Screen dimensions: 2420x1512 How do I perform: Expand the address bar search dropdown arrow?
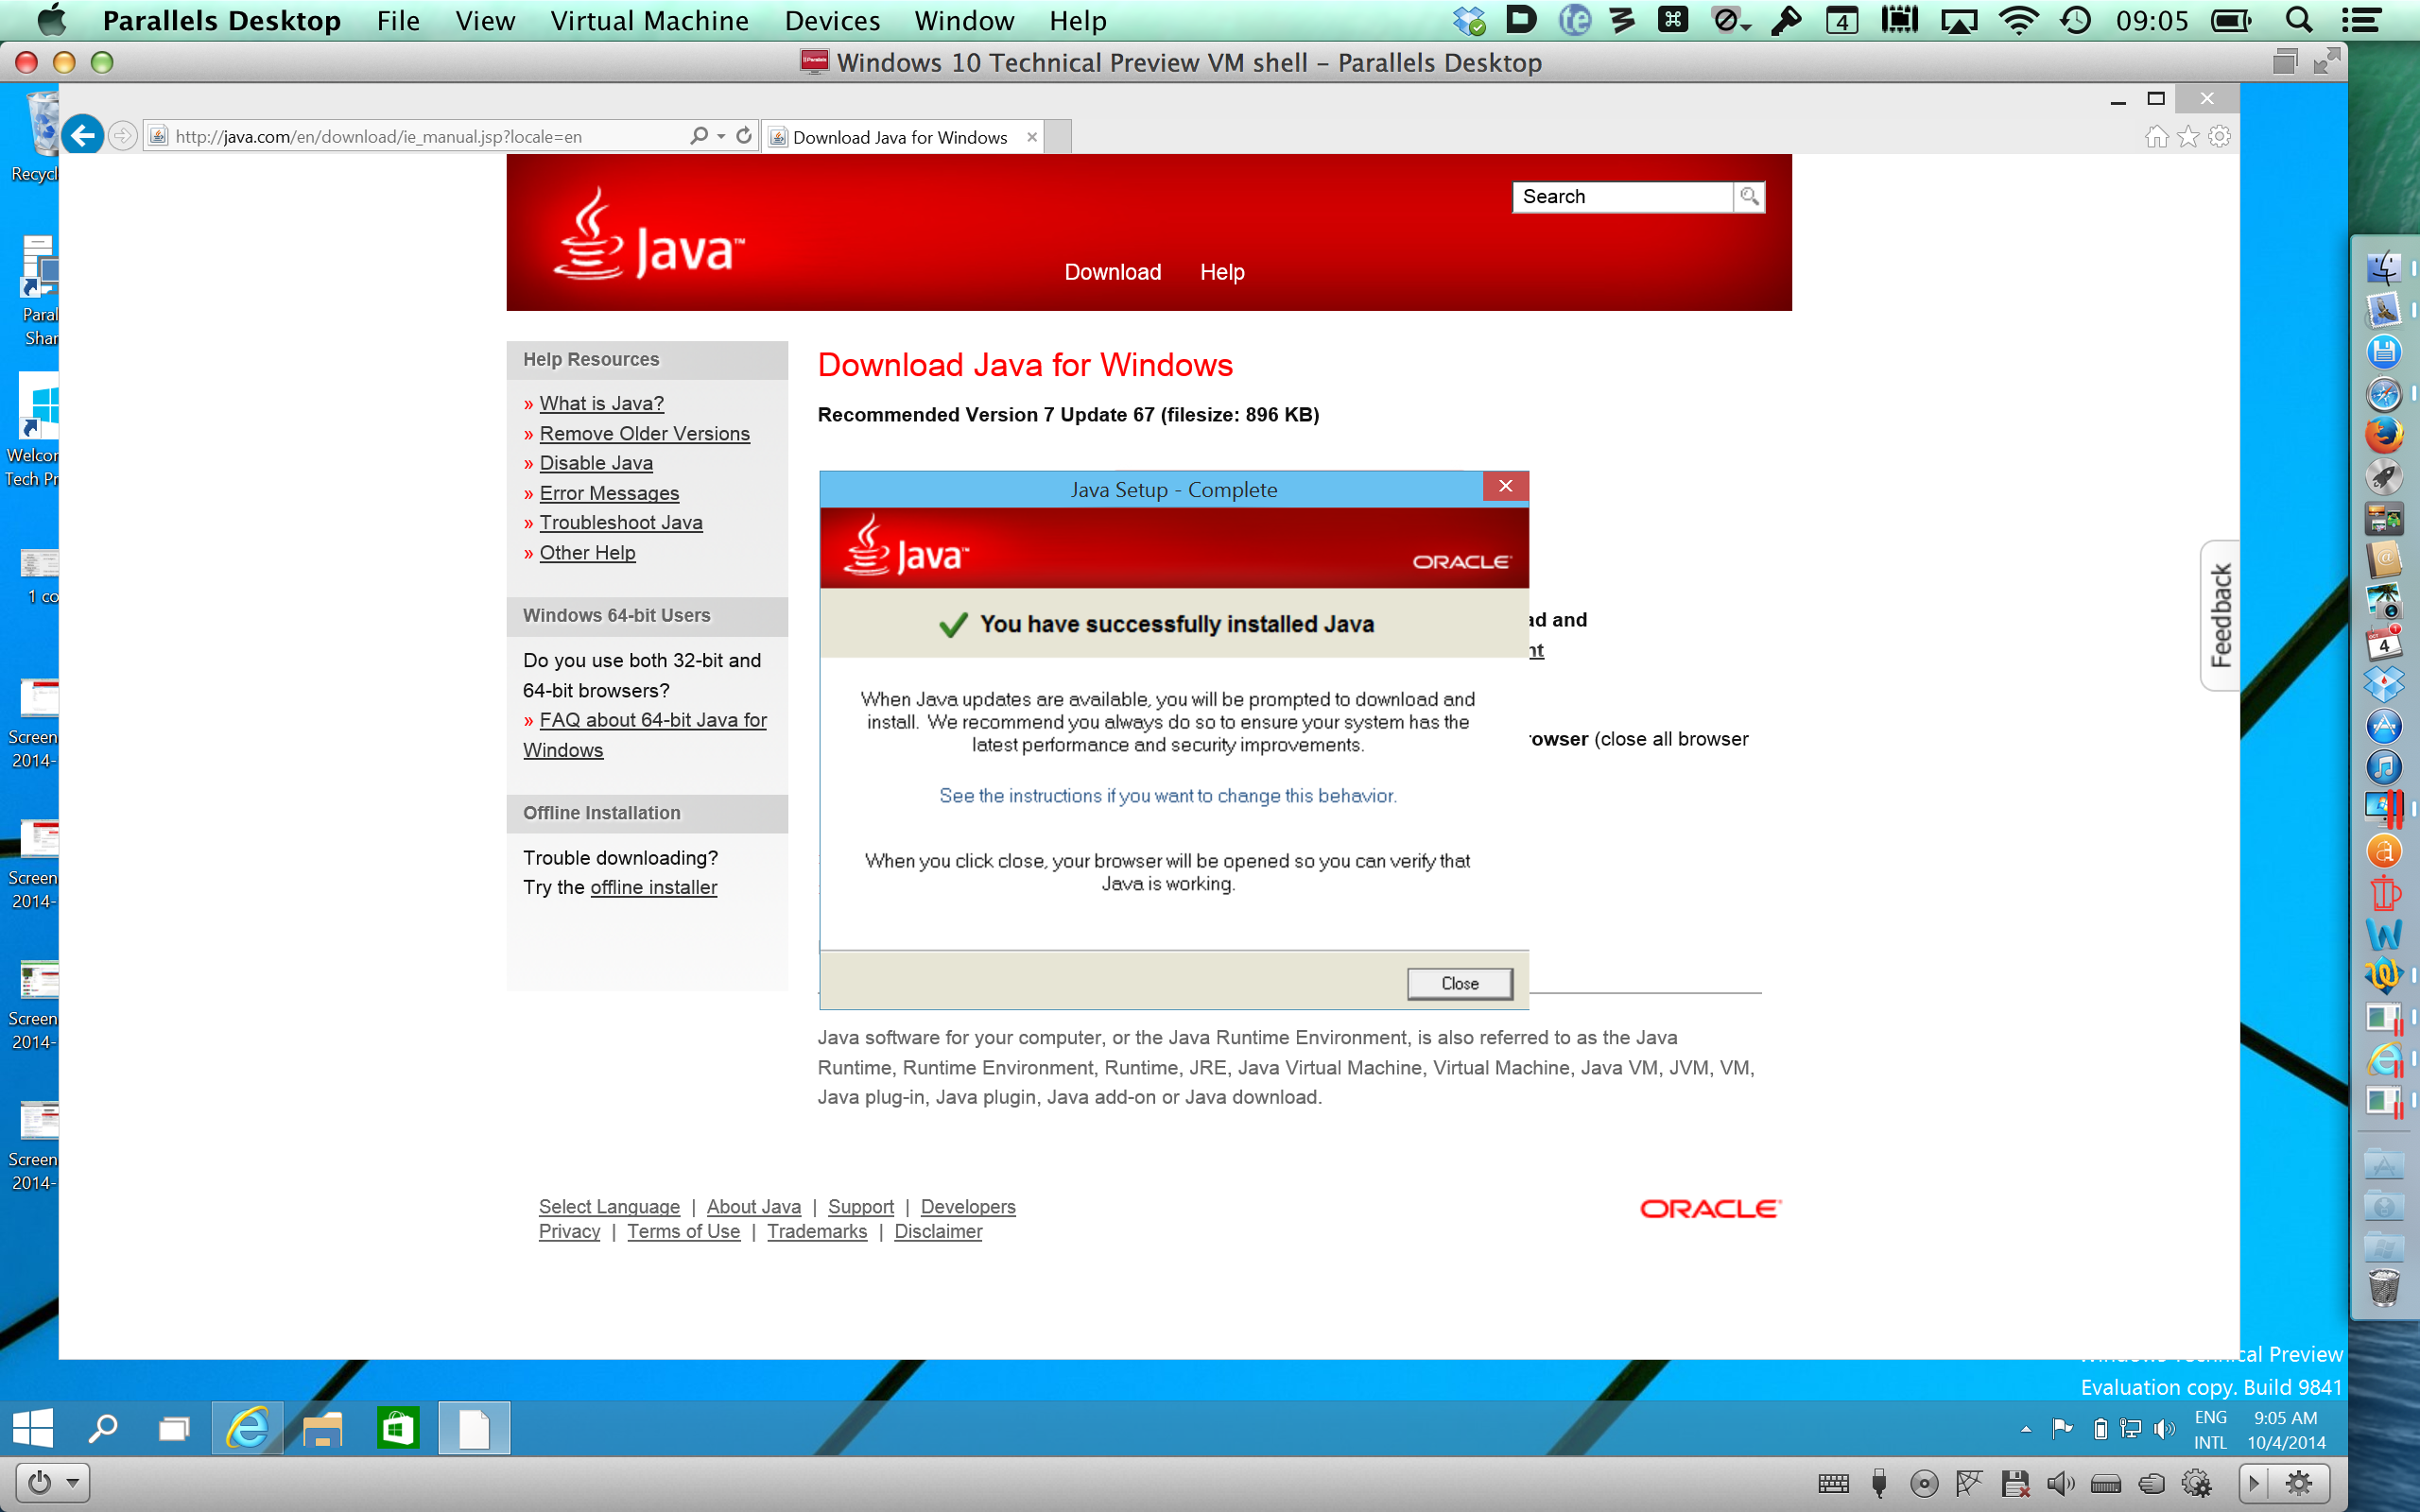tap(721, 136)
